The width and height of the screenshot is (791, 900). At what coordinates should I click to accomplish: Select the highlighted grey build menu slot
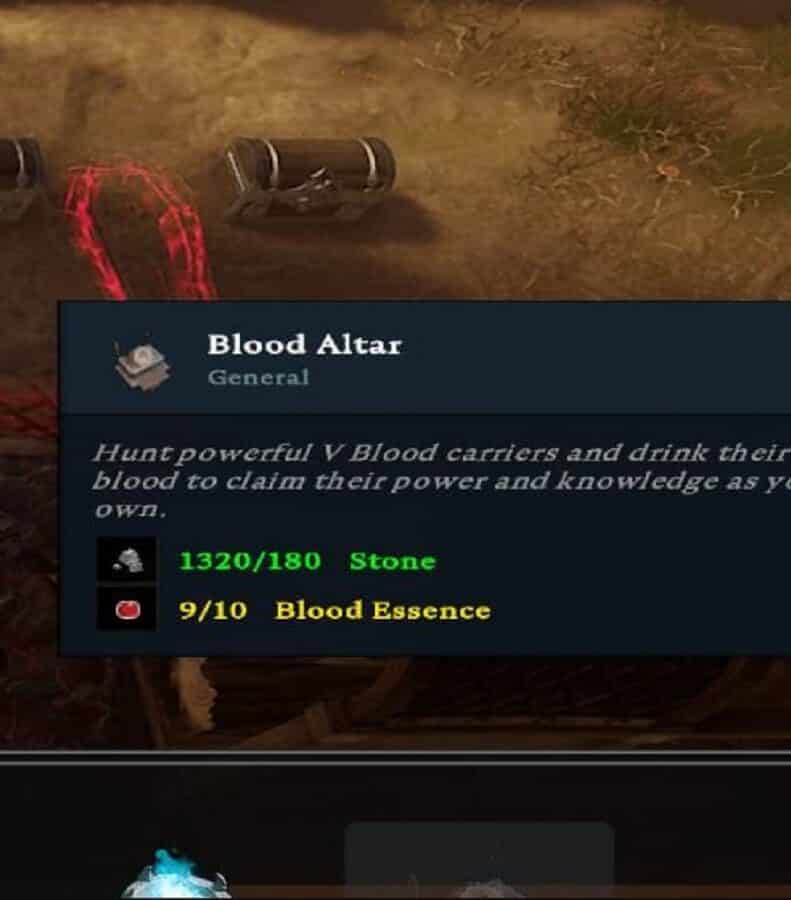pyautogui.click(x=479, y=860)
